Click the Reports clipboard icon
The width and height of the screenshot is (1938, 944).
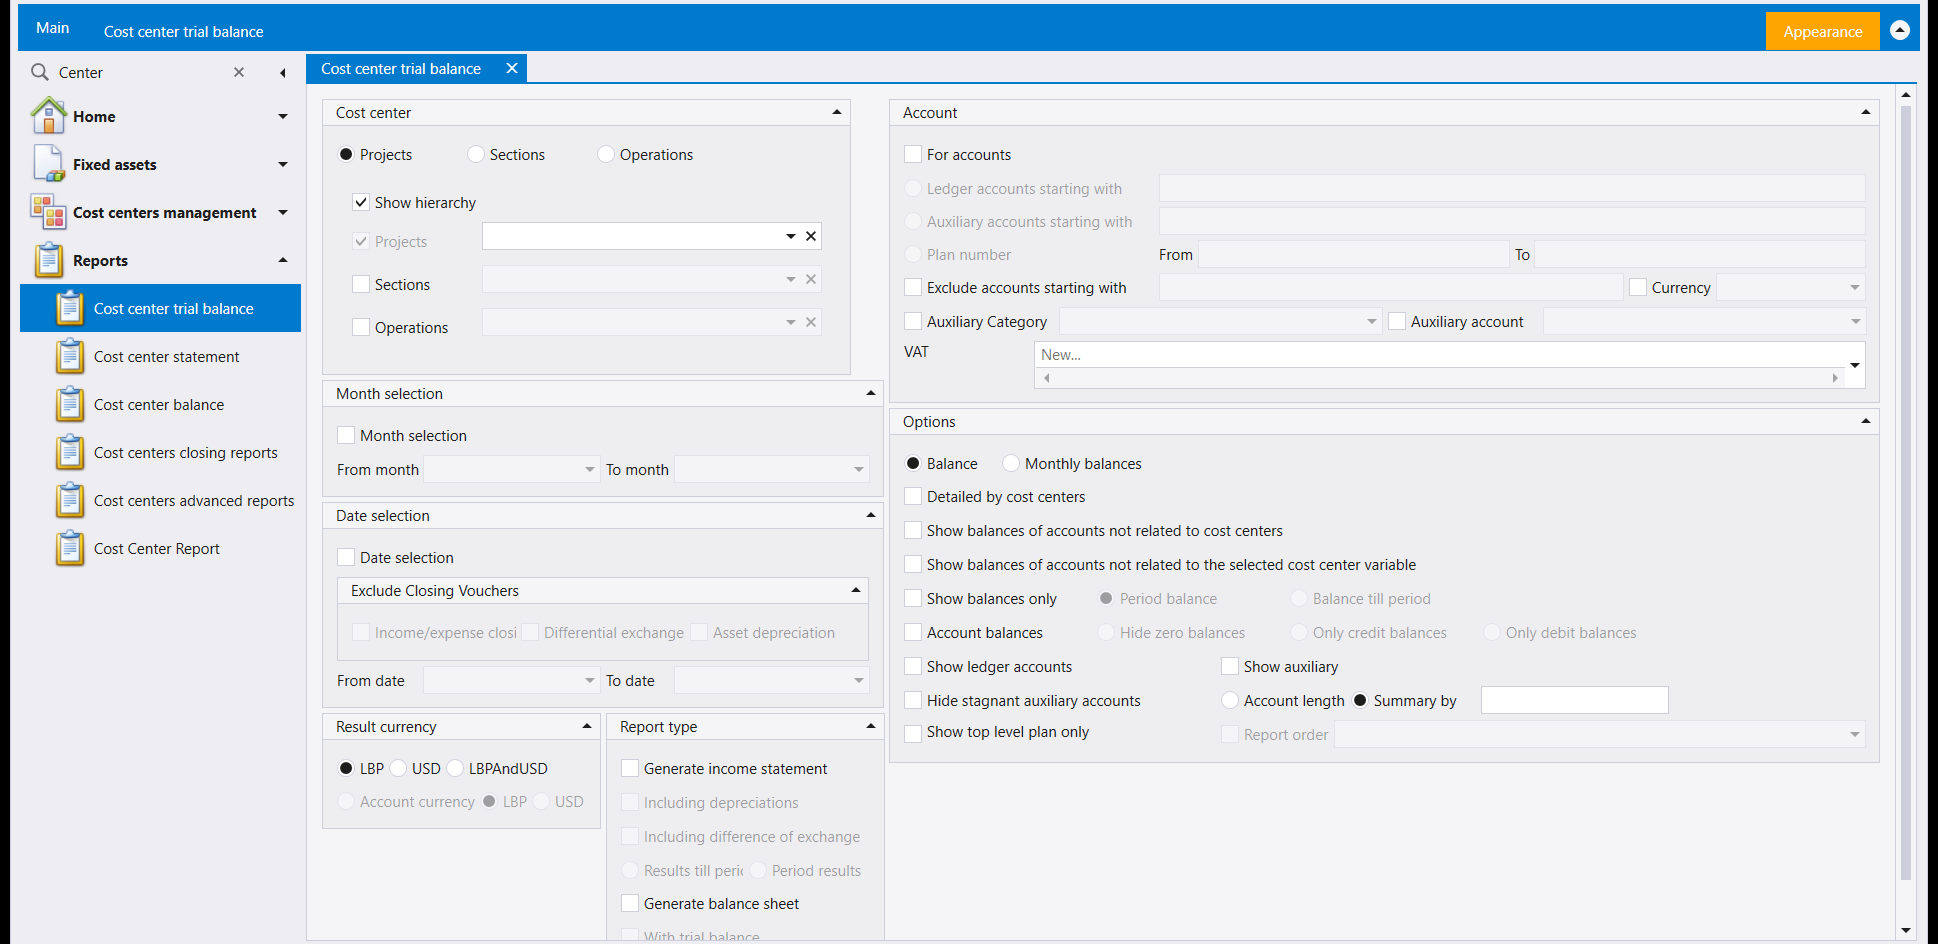48,260
